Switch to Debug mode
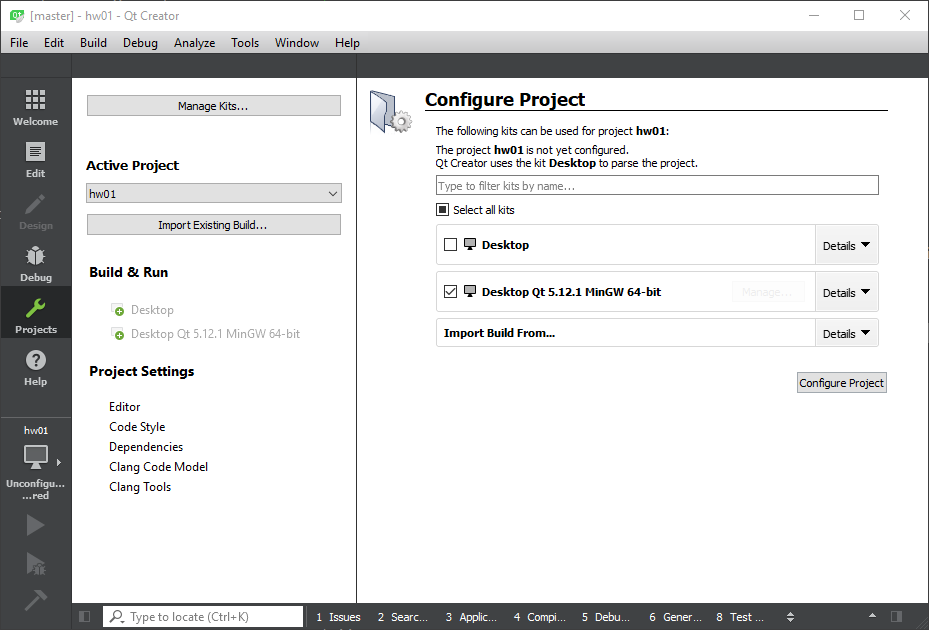The width and height of the screenshot is (929, 630). (36, 264)
